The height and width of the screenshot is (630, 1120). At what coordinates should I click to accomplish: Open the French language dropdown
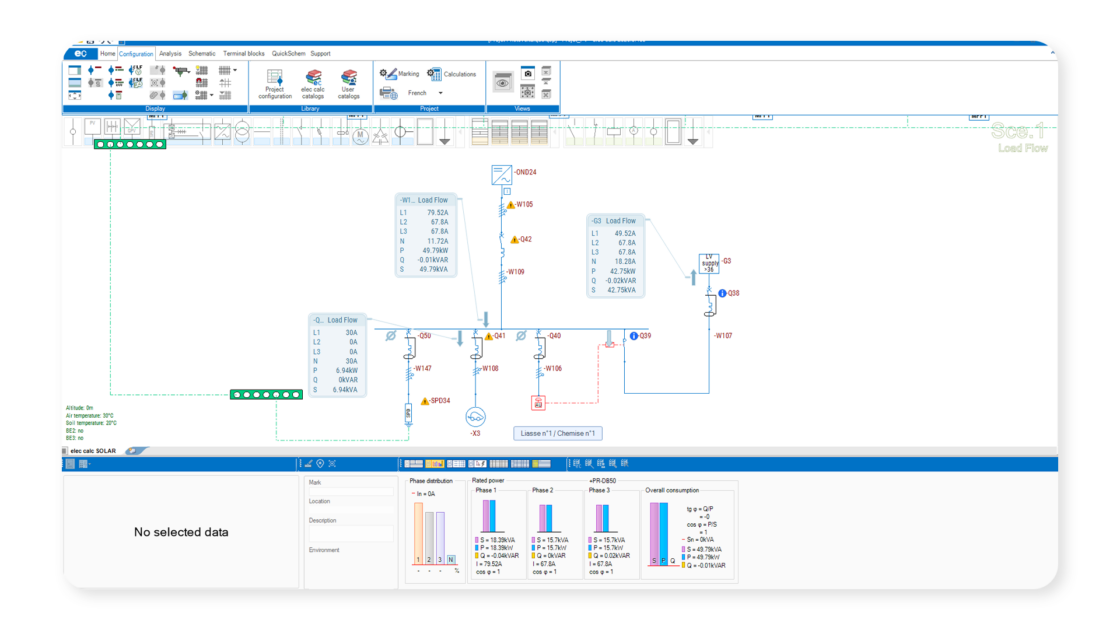click(x=441, y=93)
